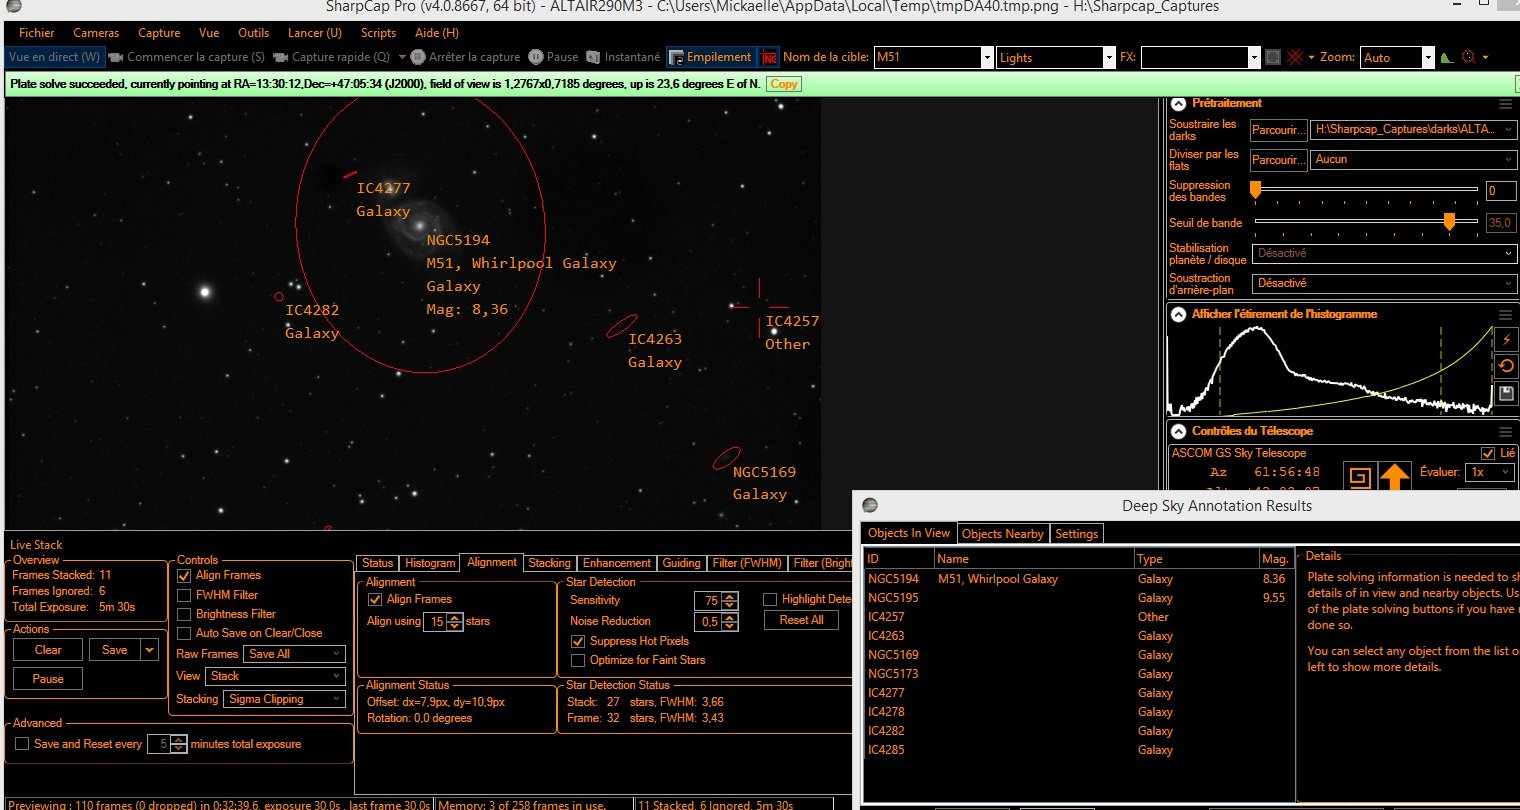Enable the FWHM Filter checkbox
This screenshot has width=1520, height=810.
click(x=184, y=595)
